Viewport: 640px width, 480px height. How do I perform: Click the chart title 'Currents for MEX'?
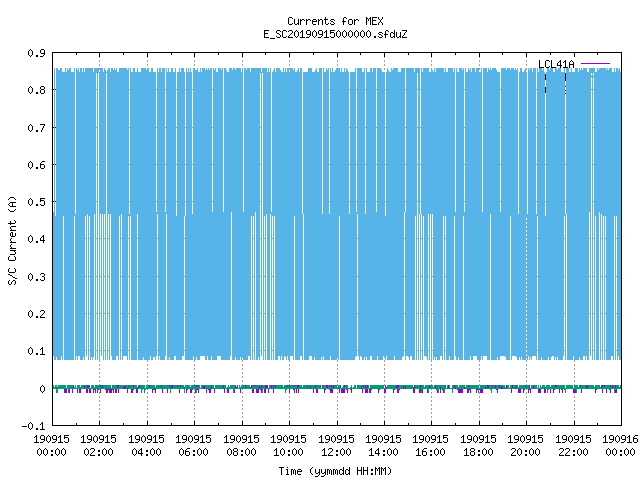coord(335,21)
